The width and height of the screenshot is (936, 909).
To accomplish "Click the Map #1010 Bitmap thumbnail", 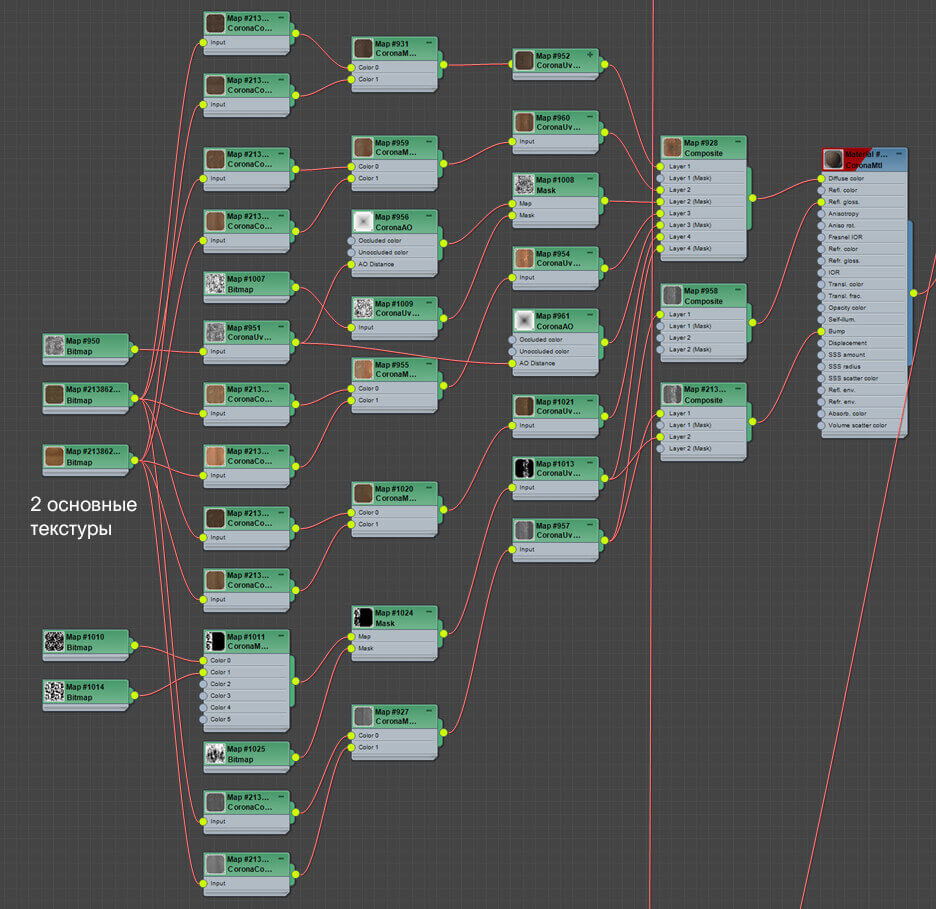I will point(53,641).
